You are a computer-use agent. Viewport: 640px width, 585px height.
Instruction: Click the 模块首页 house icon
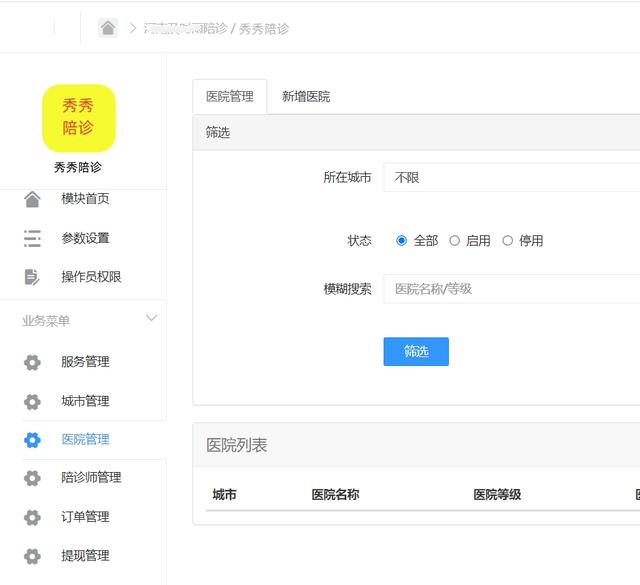click(x=32, y=199)
